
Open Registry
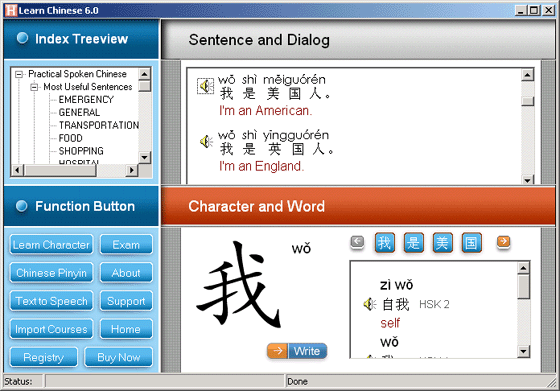coord(44,357)
